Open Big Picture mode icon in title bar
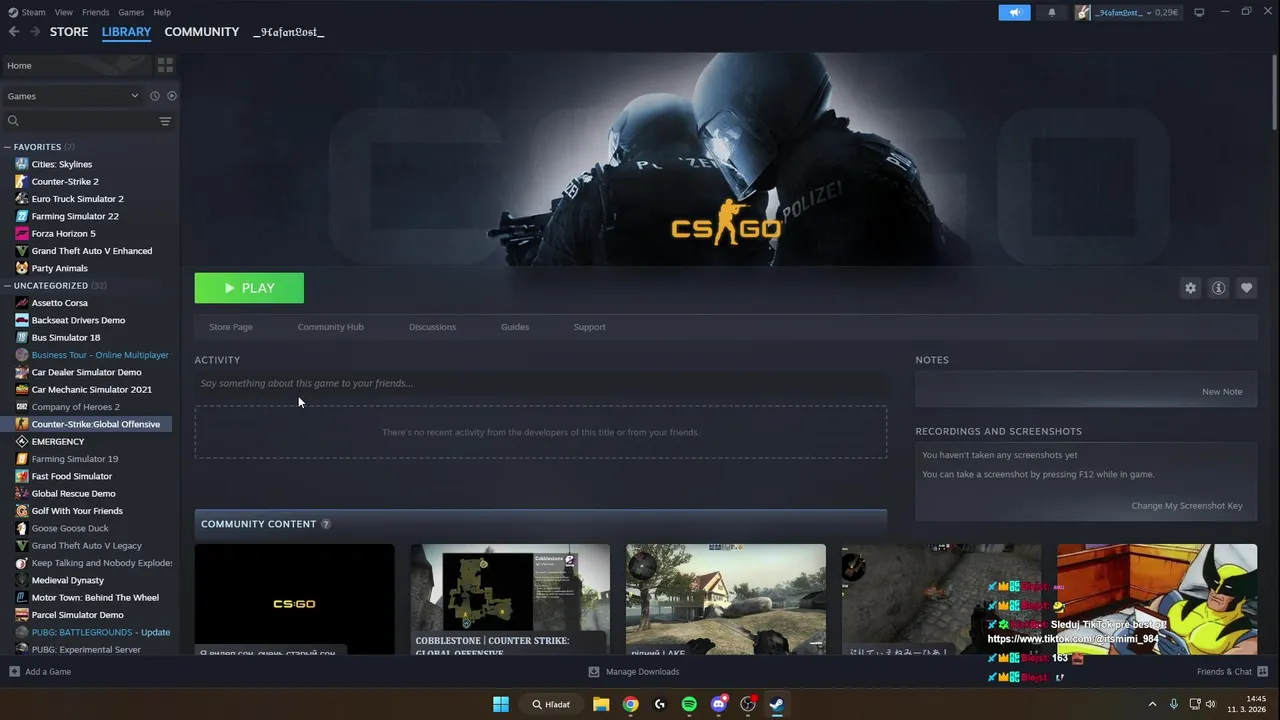Viewport: 1280px width, 720px height. (1199, 12)
